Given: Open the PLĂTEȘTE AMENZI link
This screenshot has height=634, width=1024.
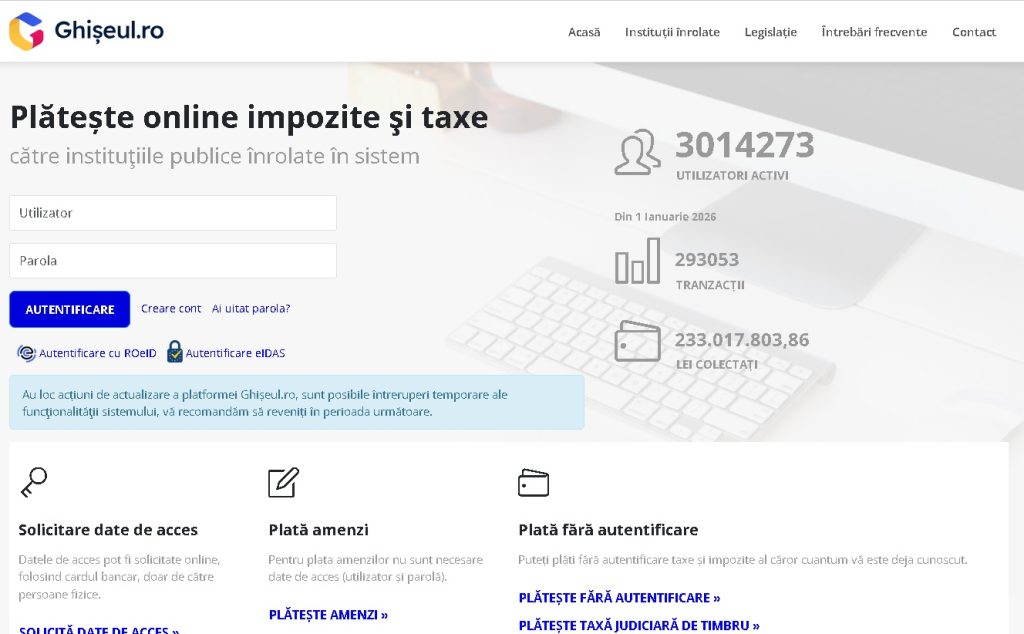Looking at the screenshot, I should (x=328, y=615).
